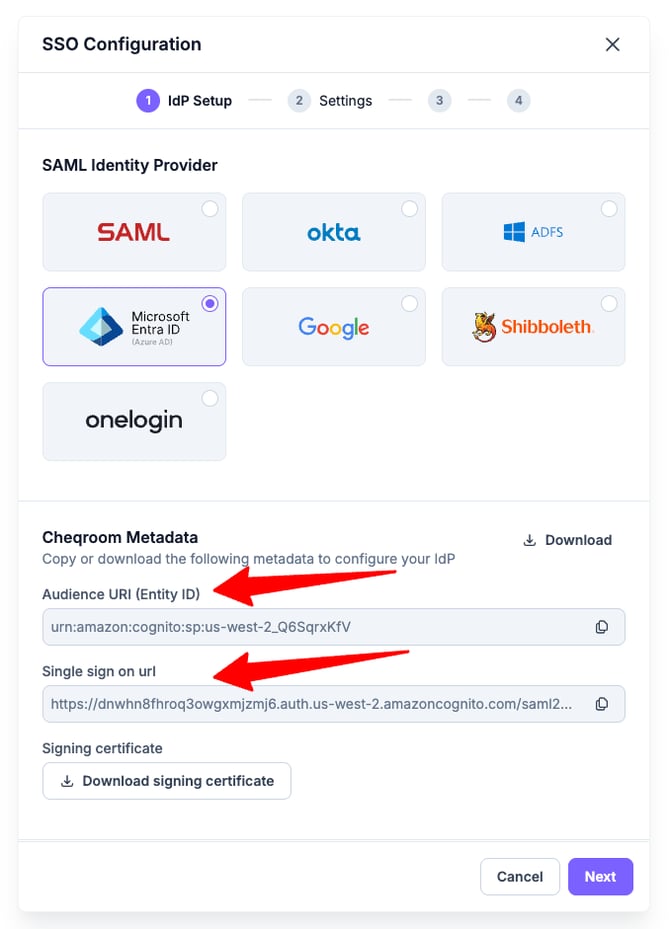Download the Cheqroom metadata
This screenshot has height=929, width=670.
tap(567, 540)
